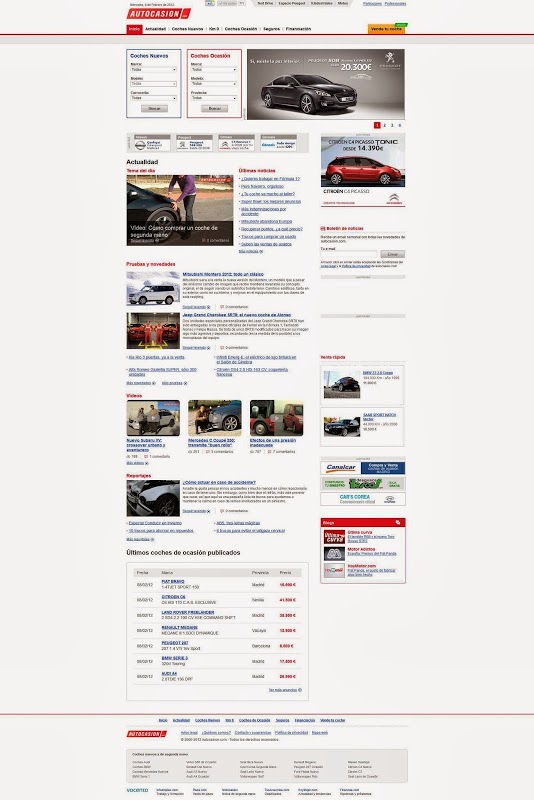Viewport: 534px width, 800px height.
Task: Click the Autocasion logo in the header
Action: pyautogui.click(x=159, y=14)
